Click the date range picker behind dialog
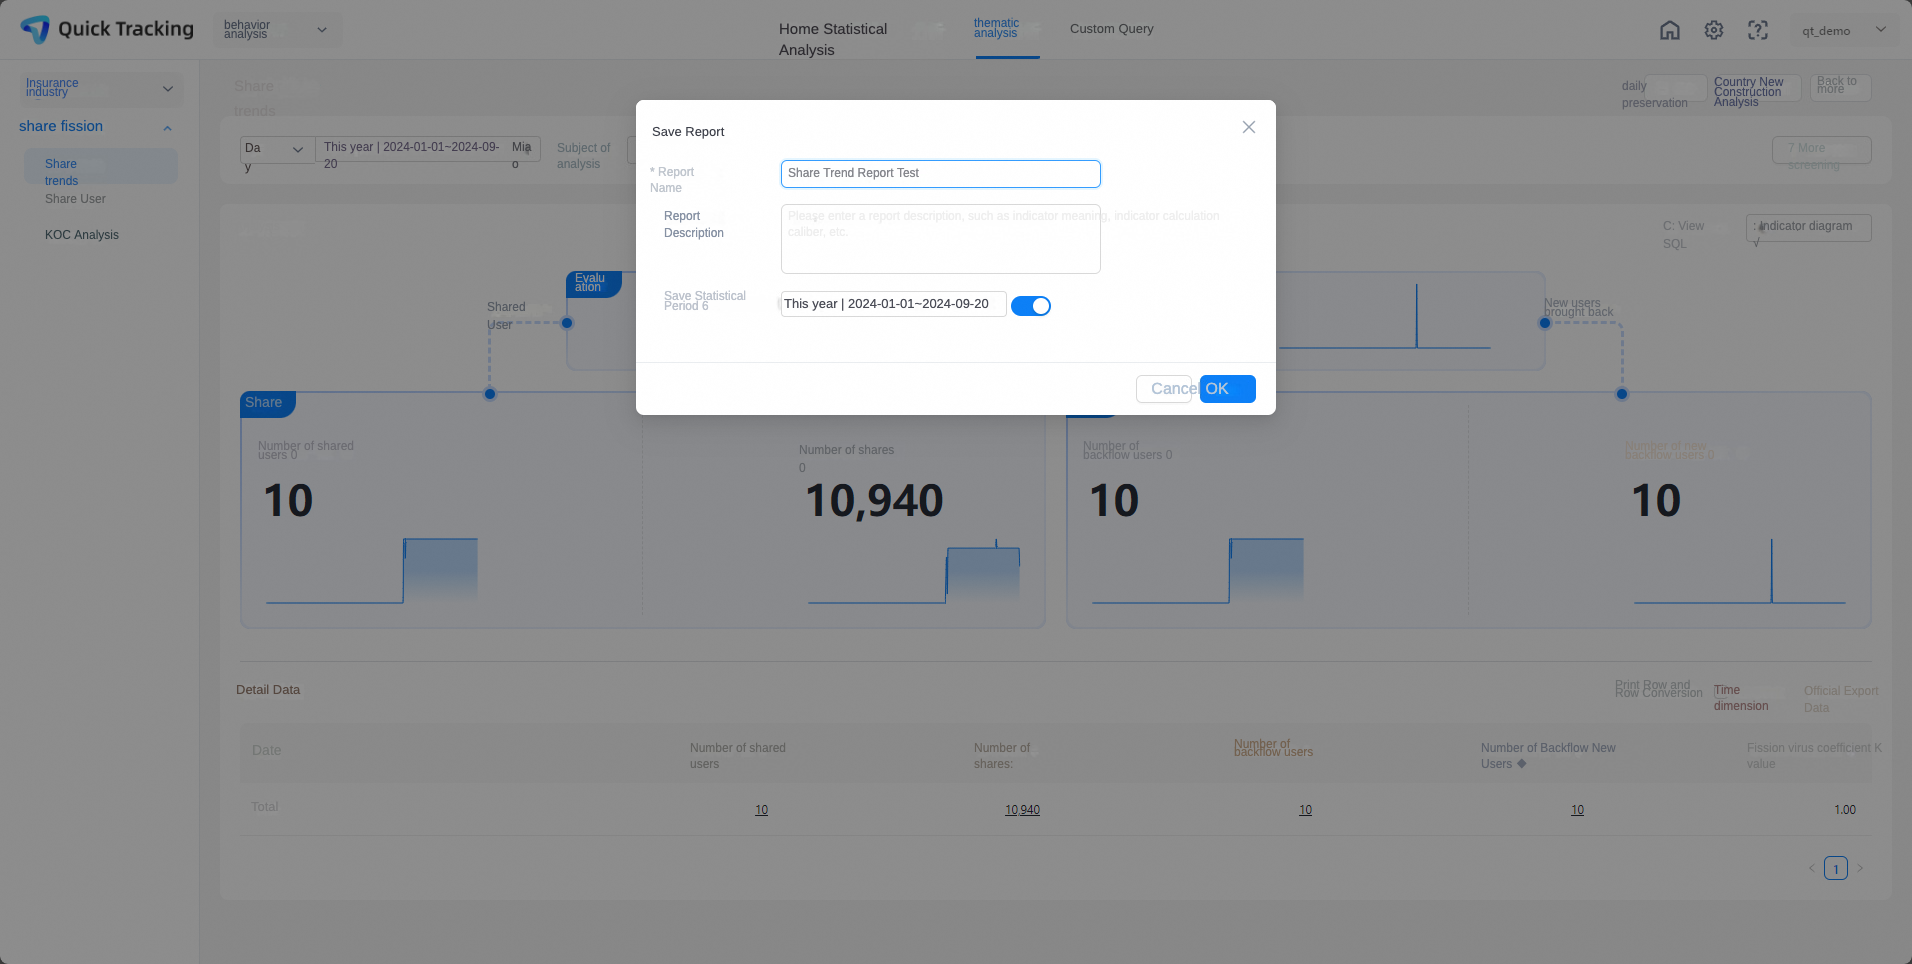The width and height of the screenshot is (1912, 964). coord(428,150)
